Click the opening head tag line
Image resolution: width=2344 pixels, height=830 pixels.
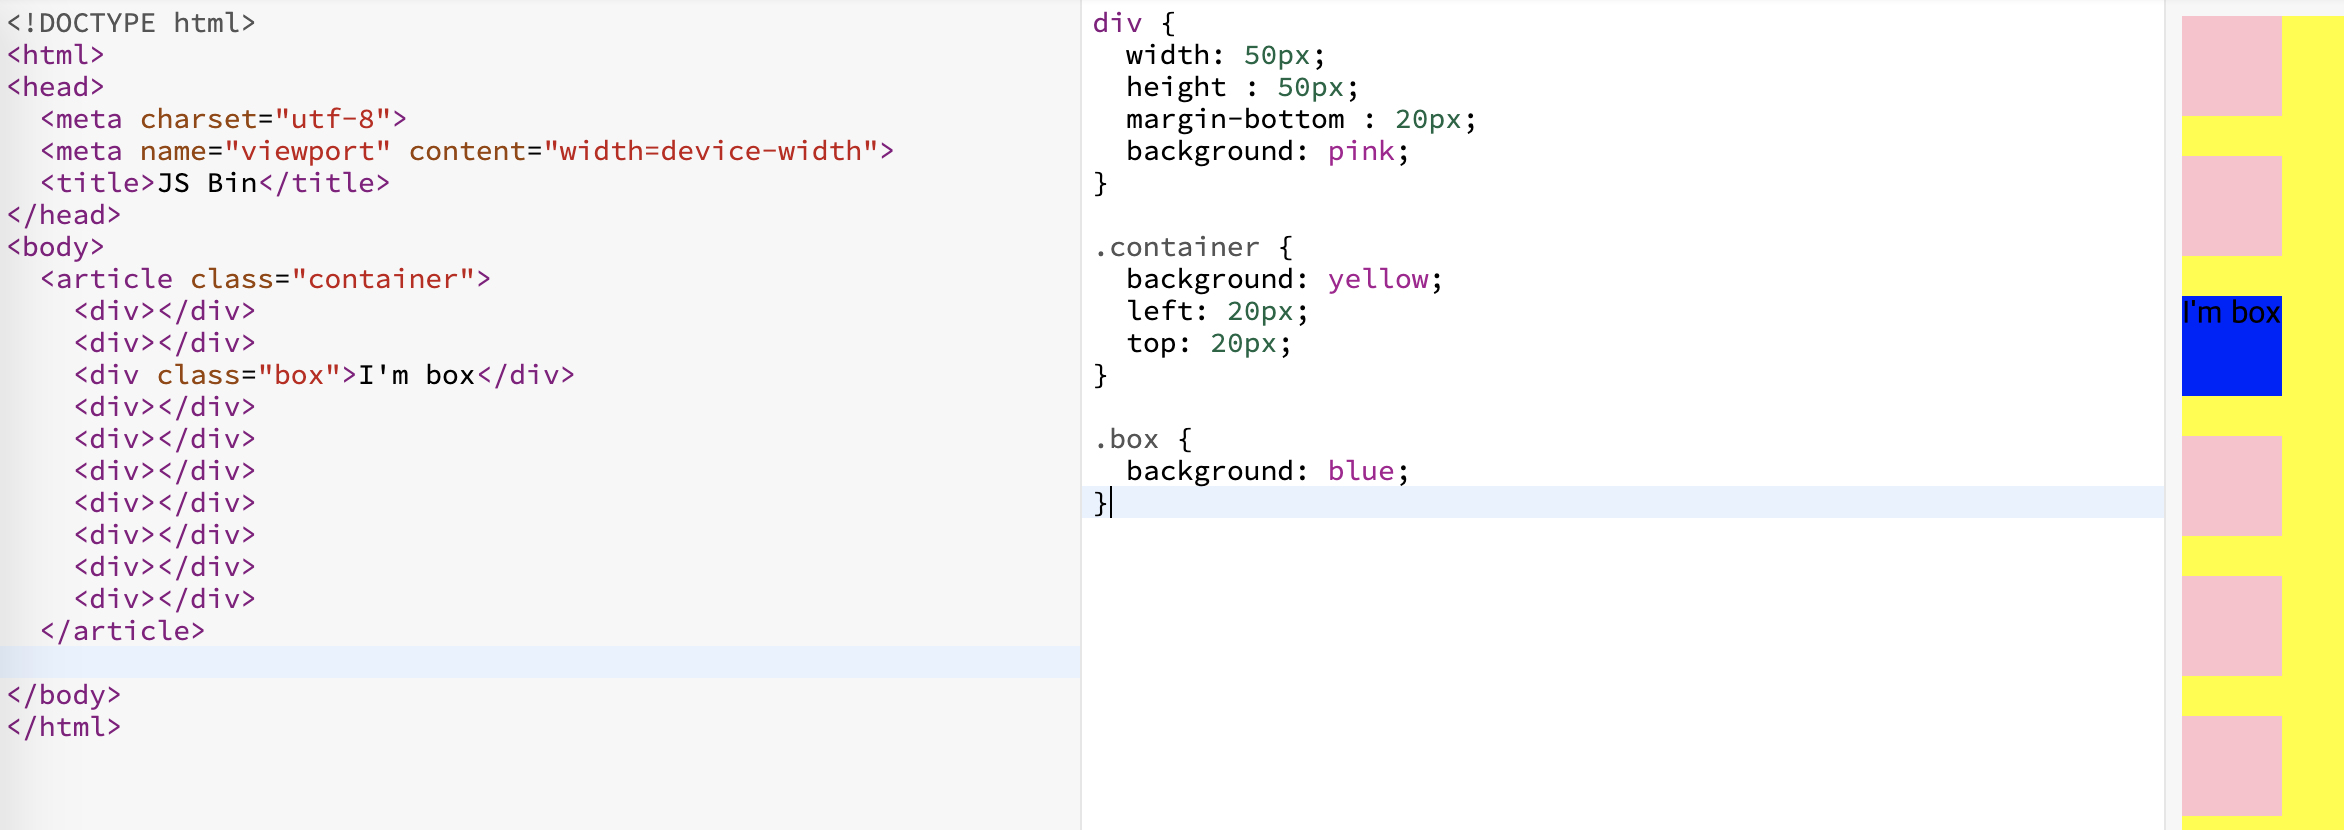[56, 87]
